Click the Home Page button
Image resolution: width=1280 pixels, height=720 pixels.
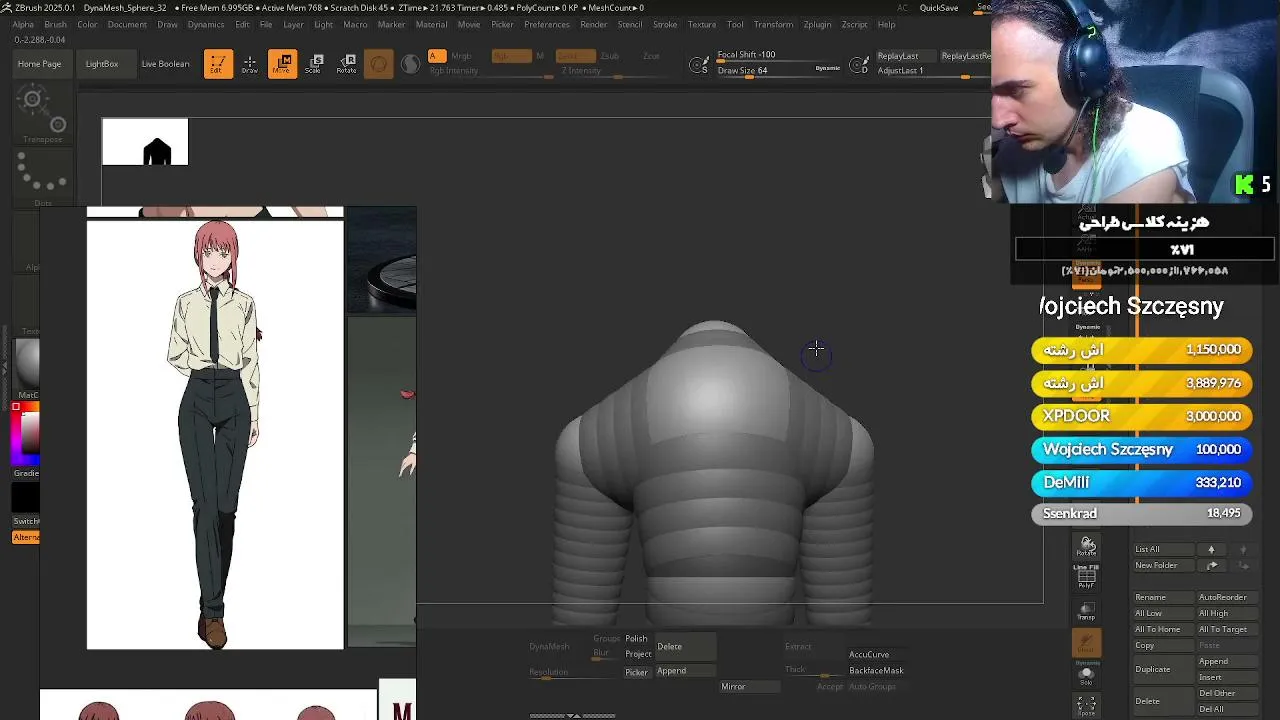pos(40,64)
